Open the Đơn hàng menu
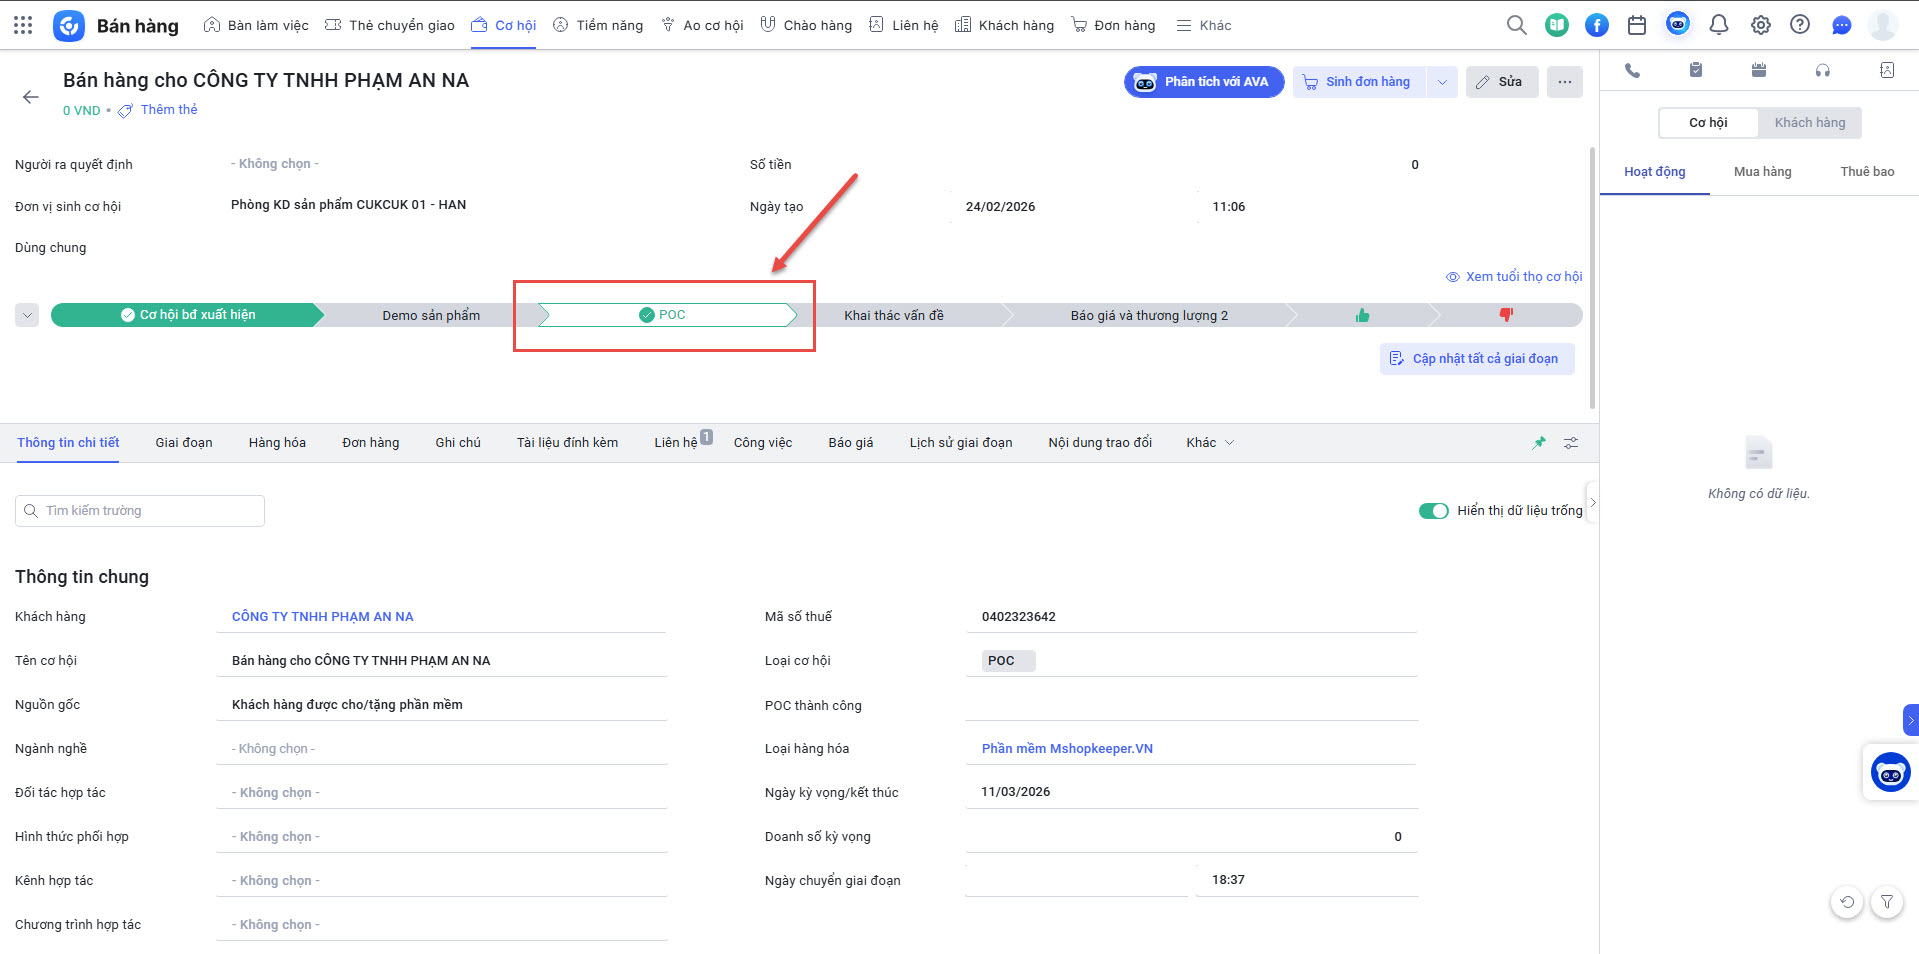This screenshot has height=954, width=1919. click(1113, 25)
